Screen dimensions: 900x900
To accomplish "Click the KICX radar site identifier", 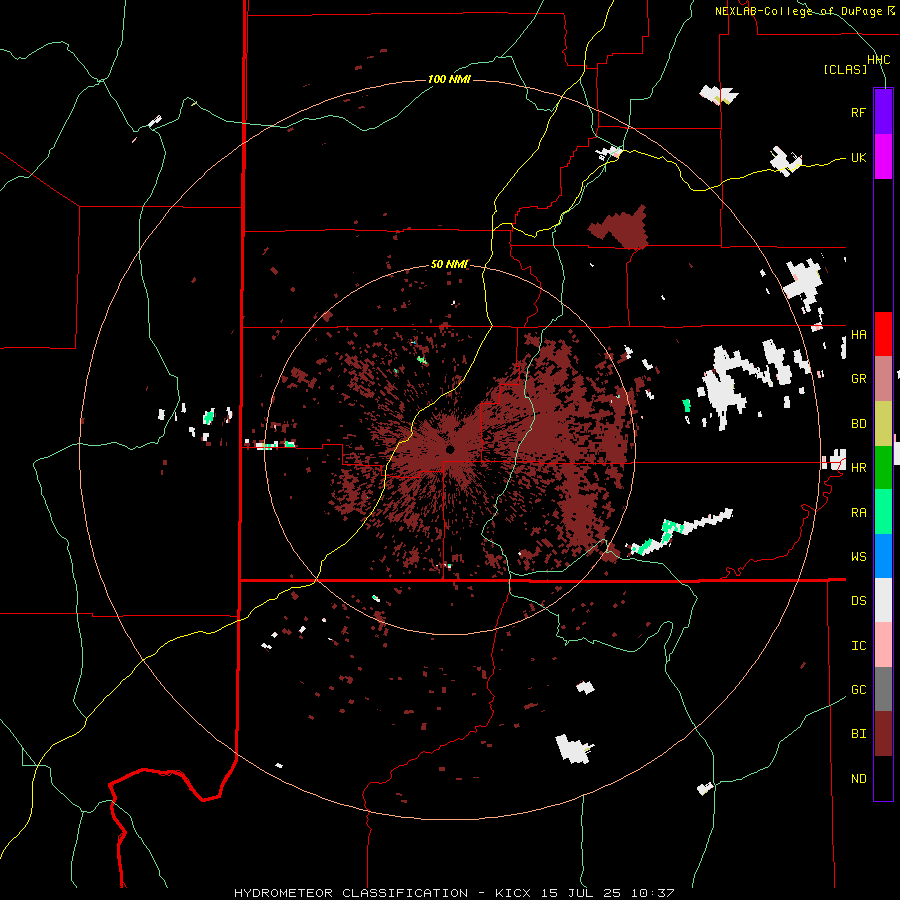I will click(513, 893).
